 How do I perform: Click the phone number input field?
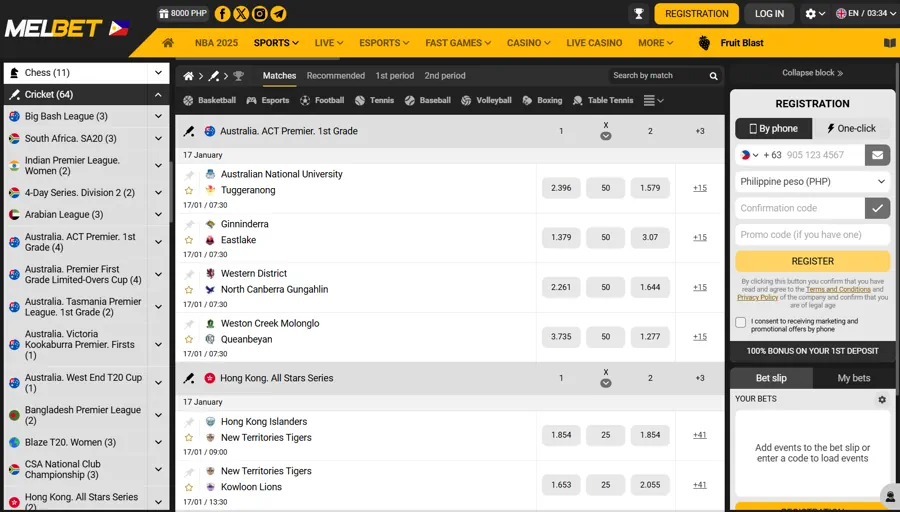pyautogui.click(x=823, y=155)
